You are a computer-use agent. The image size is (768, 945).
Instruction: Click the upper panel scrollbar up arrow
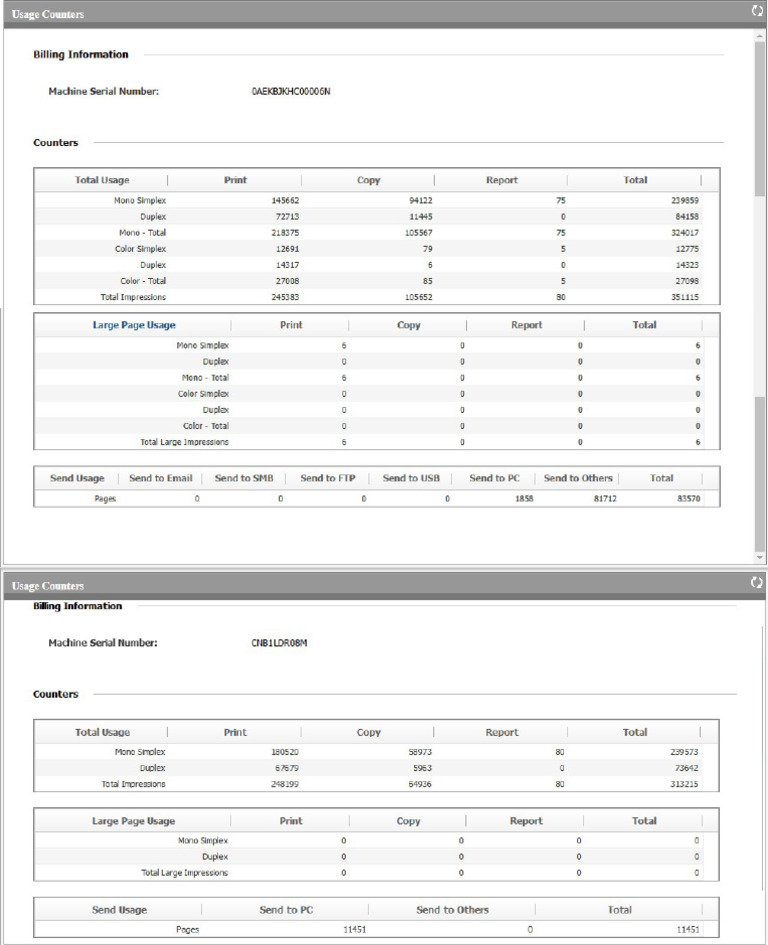760,36
